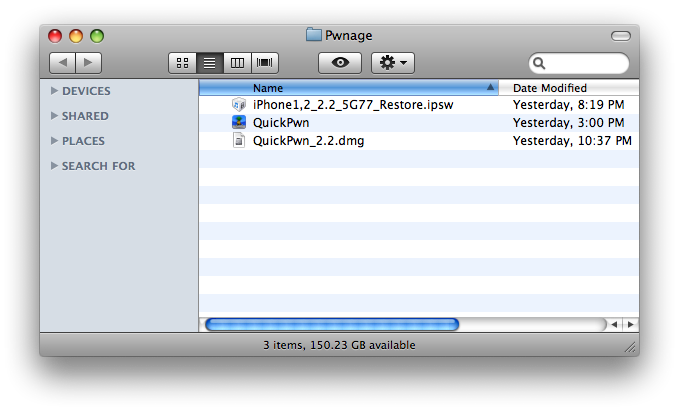The image size is (679, 411).
Task: Select the iPhone1,2_2.2_5G77_Restore.ipsw file icon
Action: tap(239, 104)
